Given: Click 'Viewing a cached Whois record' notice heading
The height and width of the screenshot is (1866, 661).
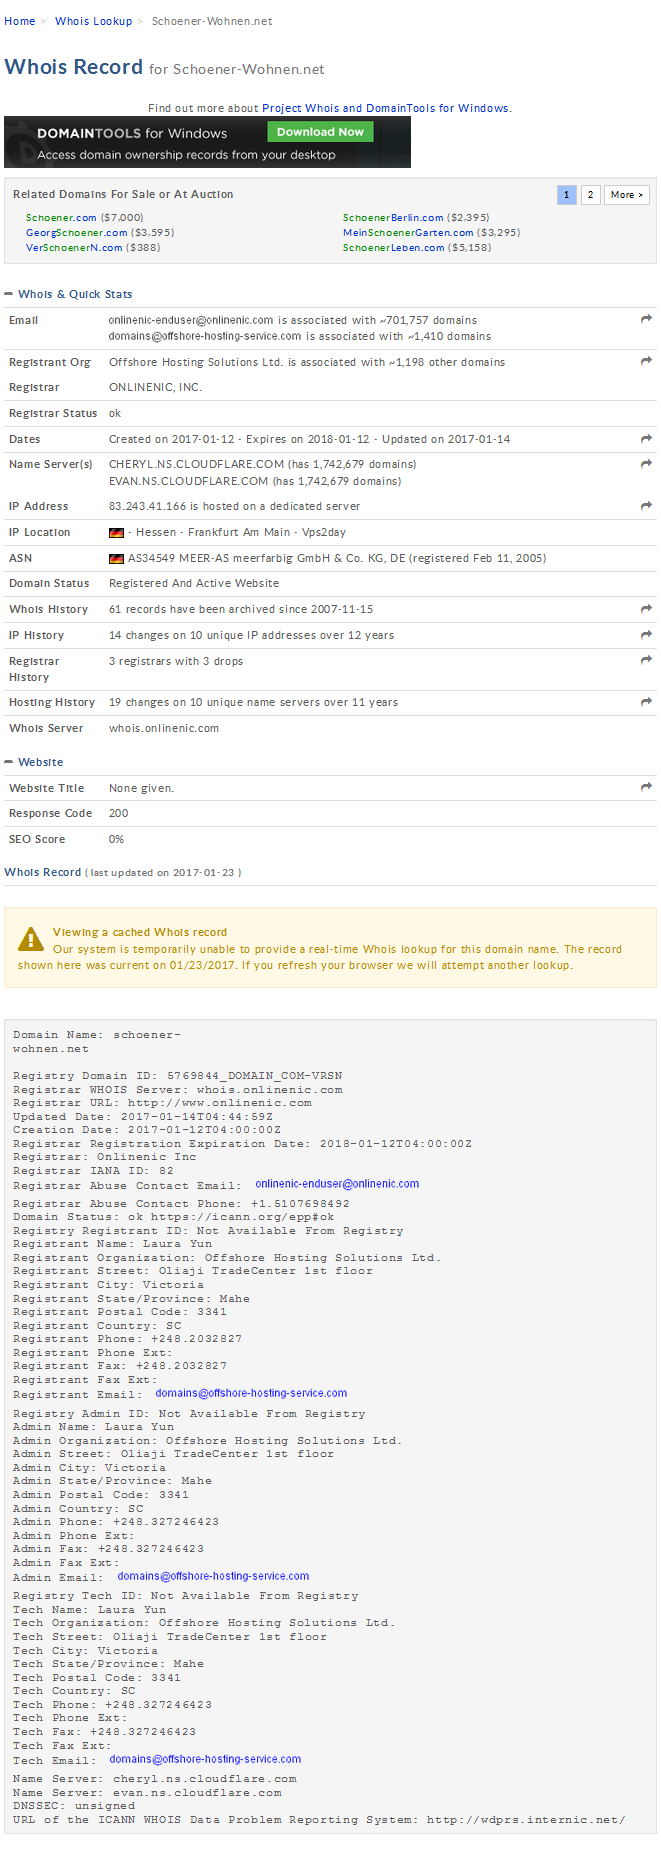Looking at the screenshot, I should point(140,932).
